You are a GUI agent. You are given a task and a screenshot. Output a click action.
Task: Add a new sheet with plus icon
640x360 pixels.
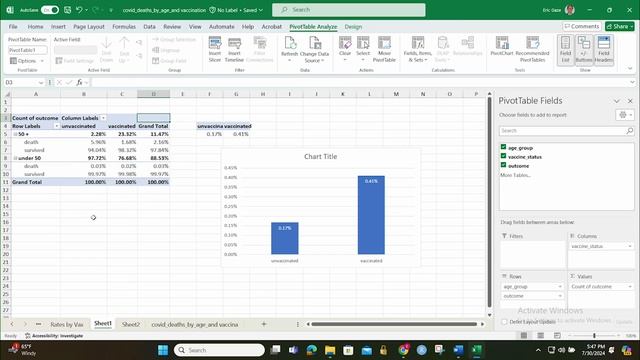tap(264, 324)
